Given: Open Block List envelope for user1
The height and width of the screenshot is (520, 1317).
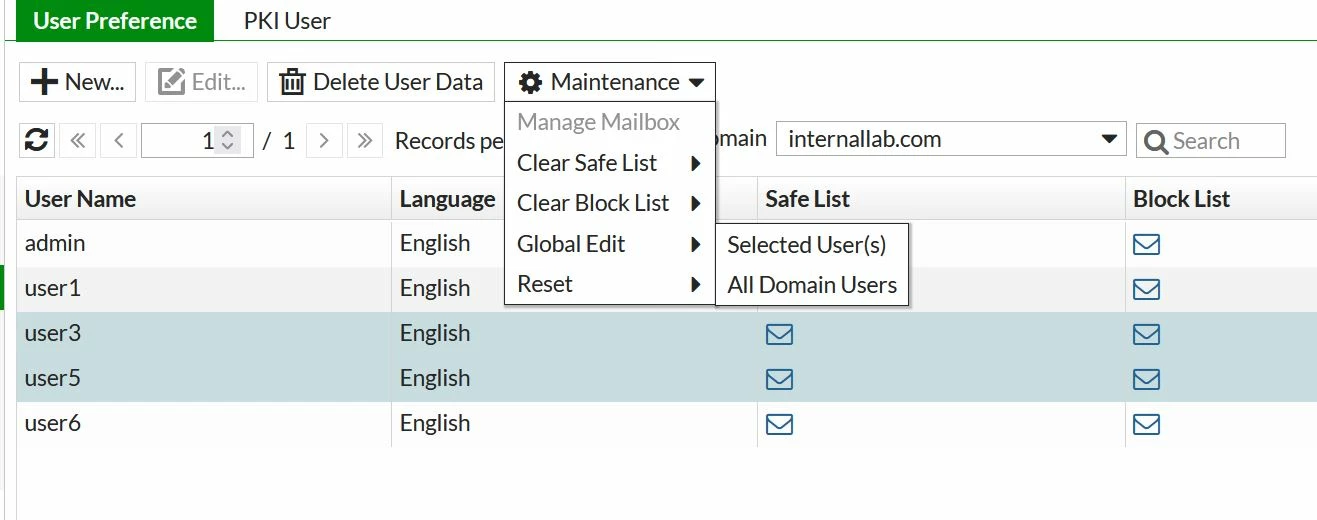Looking at the screenshot, I should pos(1146,289).
